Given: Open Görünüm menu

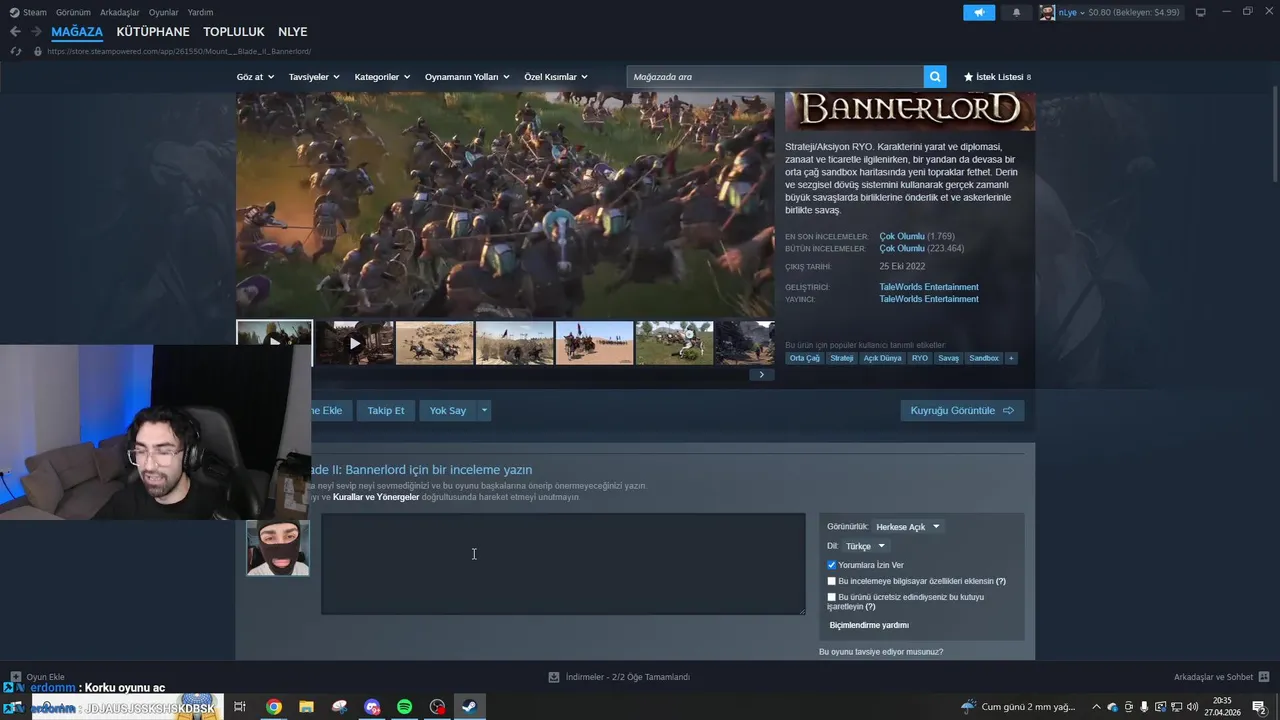Looking at the screenshot, I should pos(73,12).
